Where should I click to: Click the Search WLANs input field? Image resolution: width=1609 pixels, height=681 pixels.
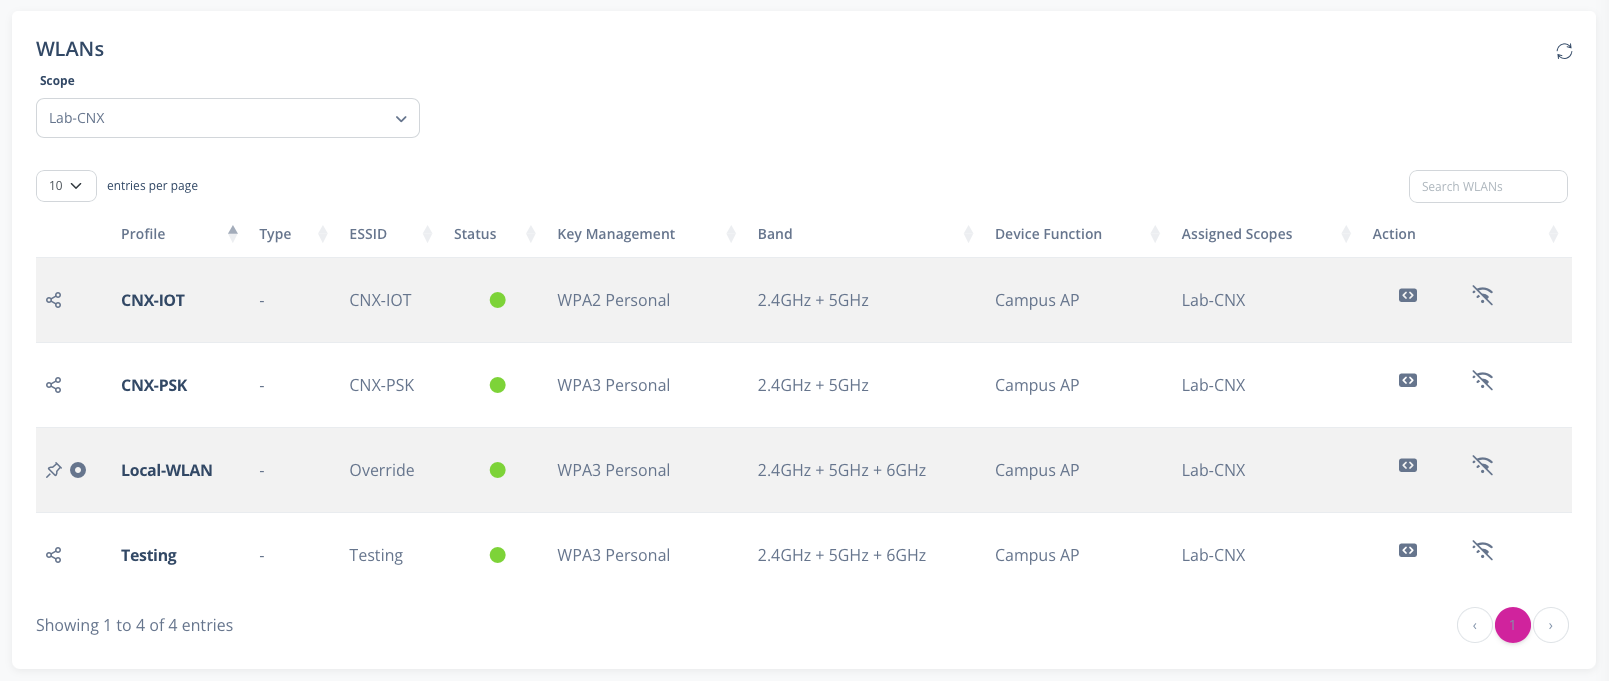(x=1487, y=186)
